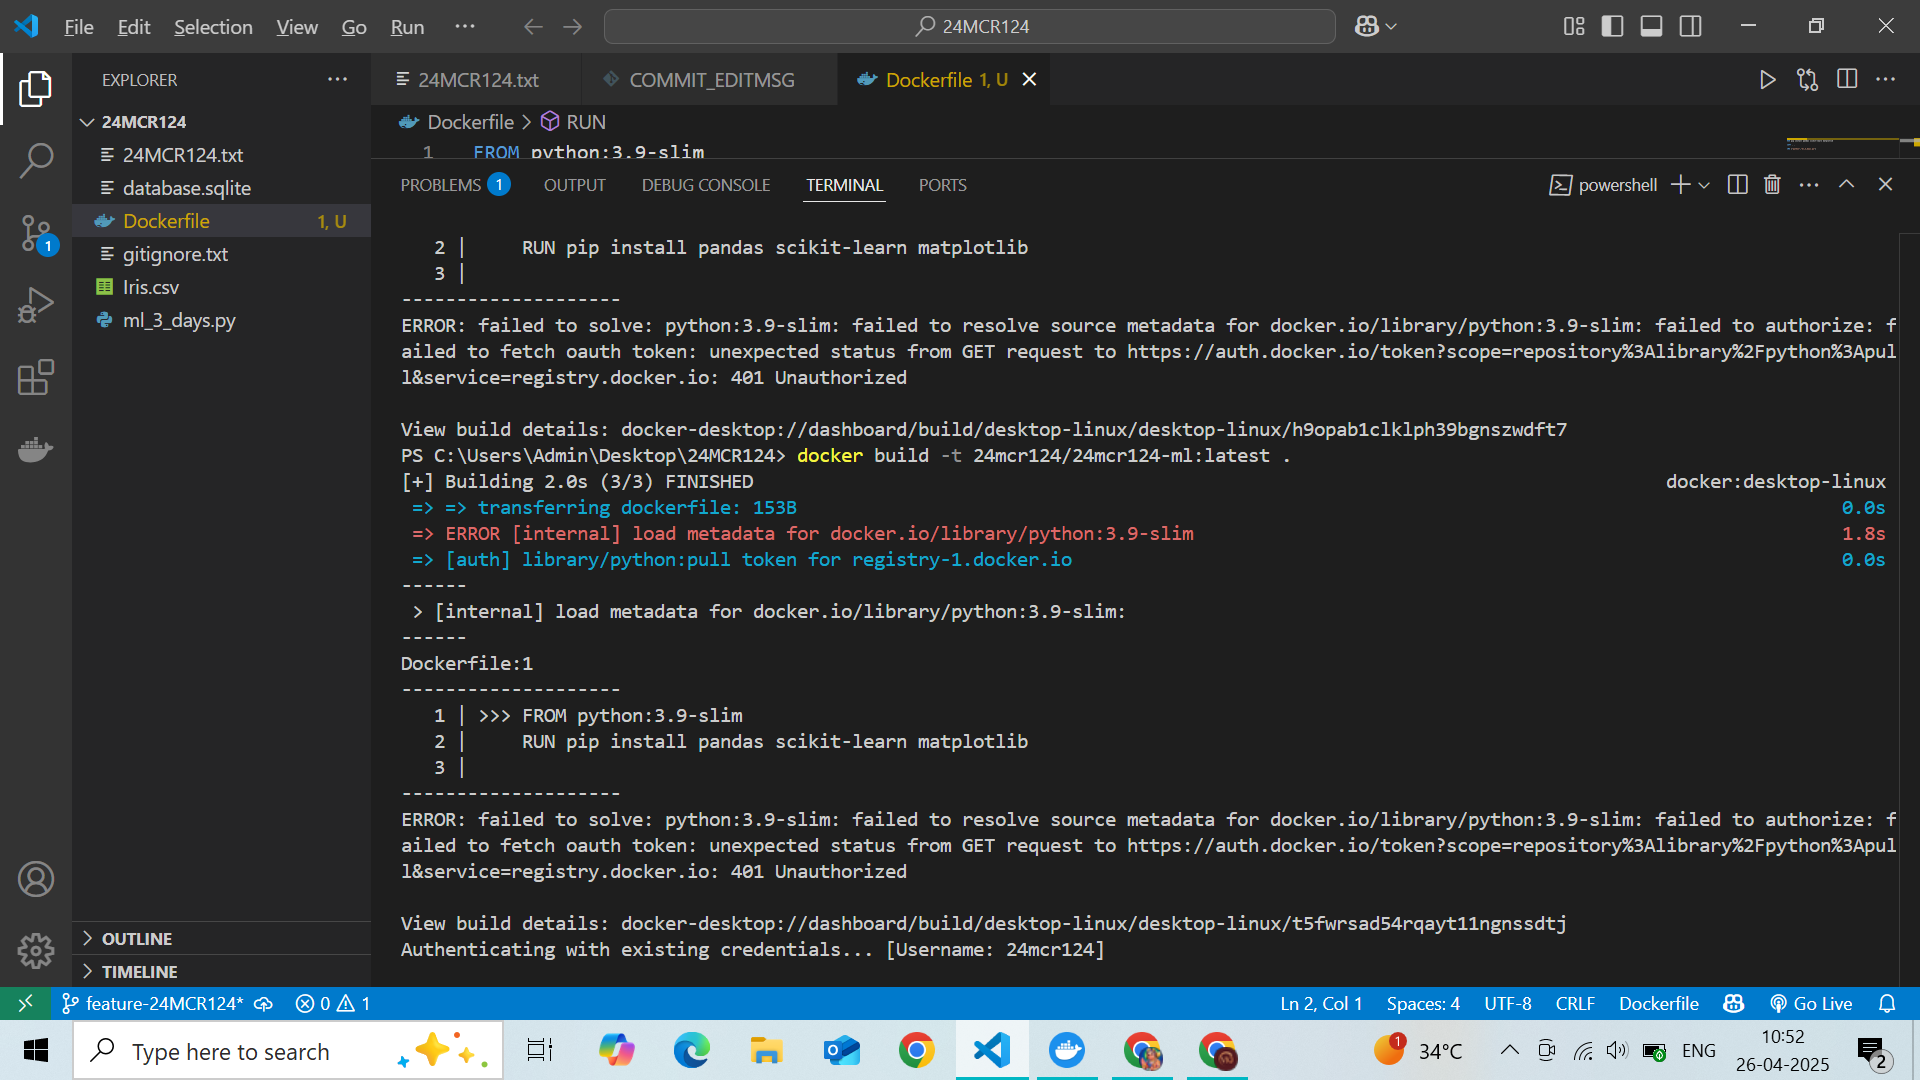This screenshot has height=1080, width=1920.
Task: Open the Run menu
Action: click(x=407, y=27)
